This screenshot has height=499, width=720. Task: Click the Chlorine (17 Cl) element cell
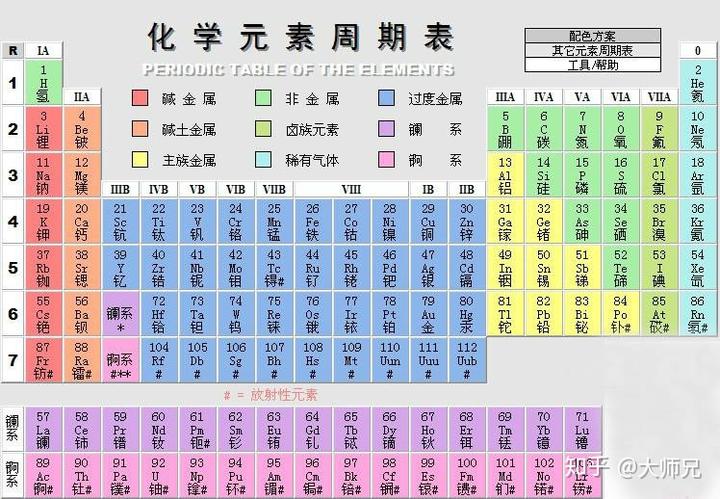(x=659, y=175)
